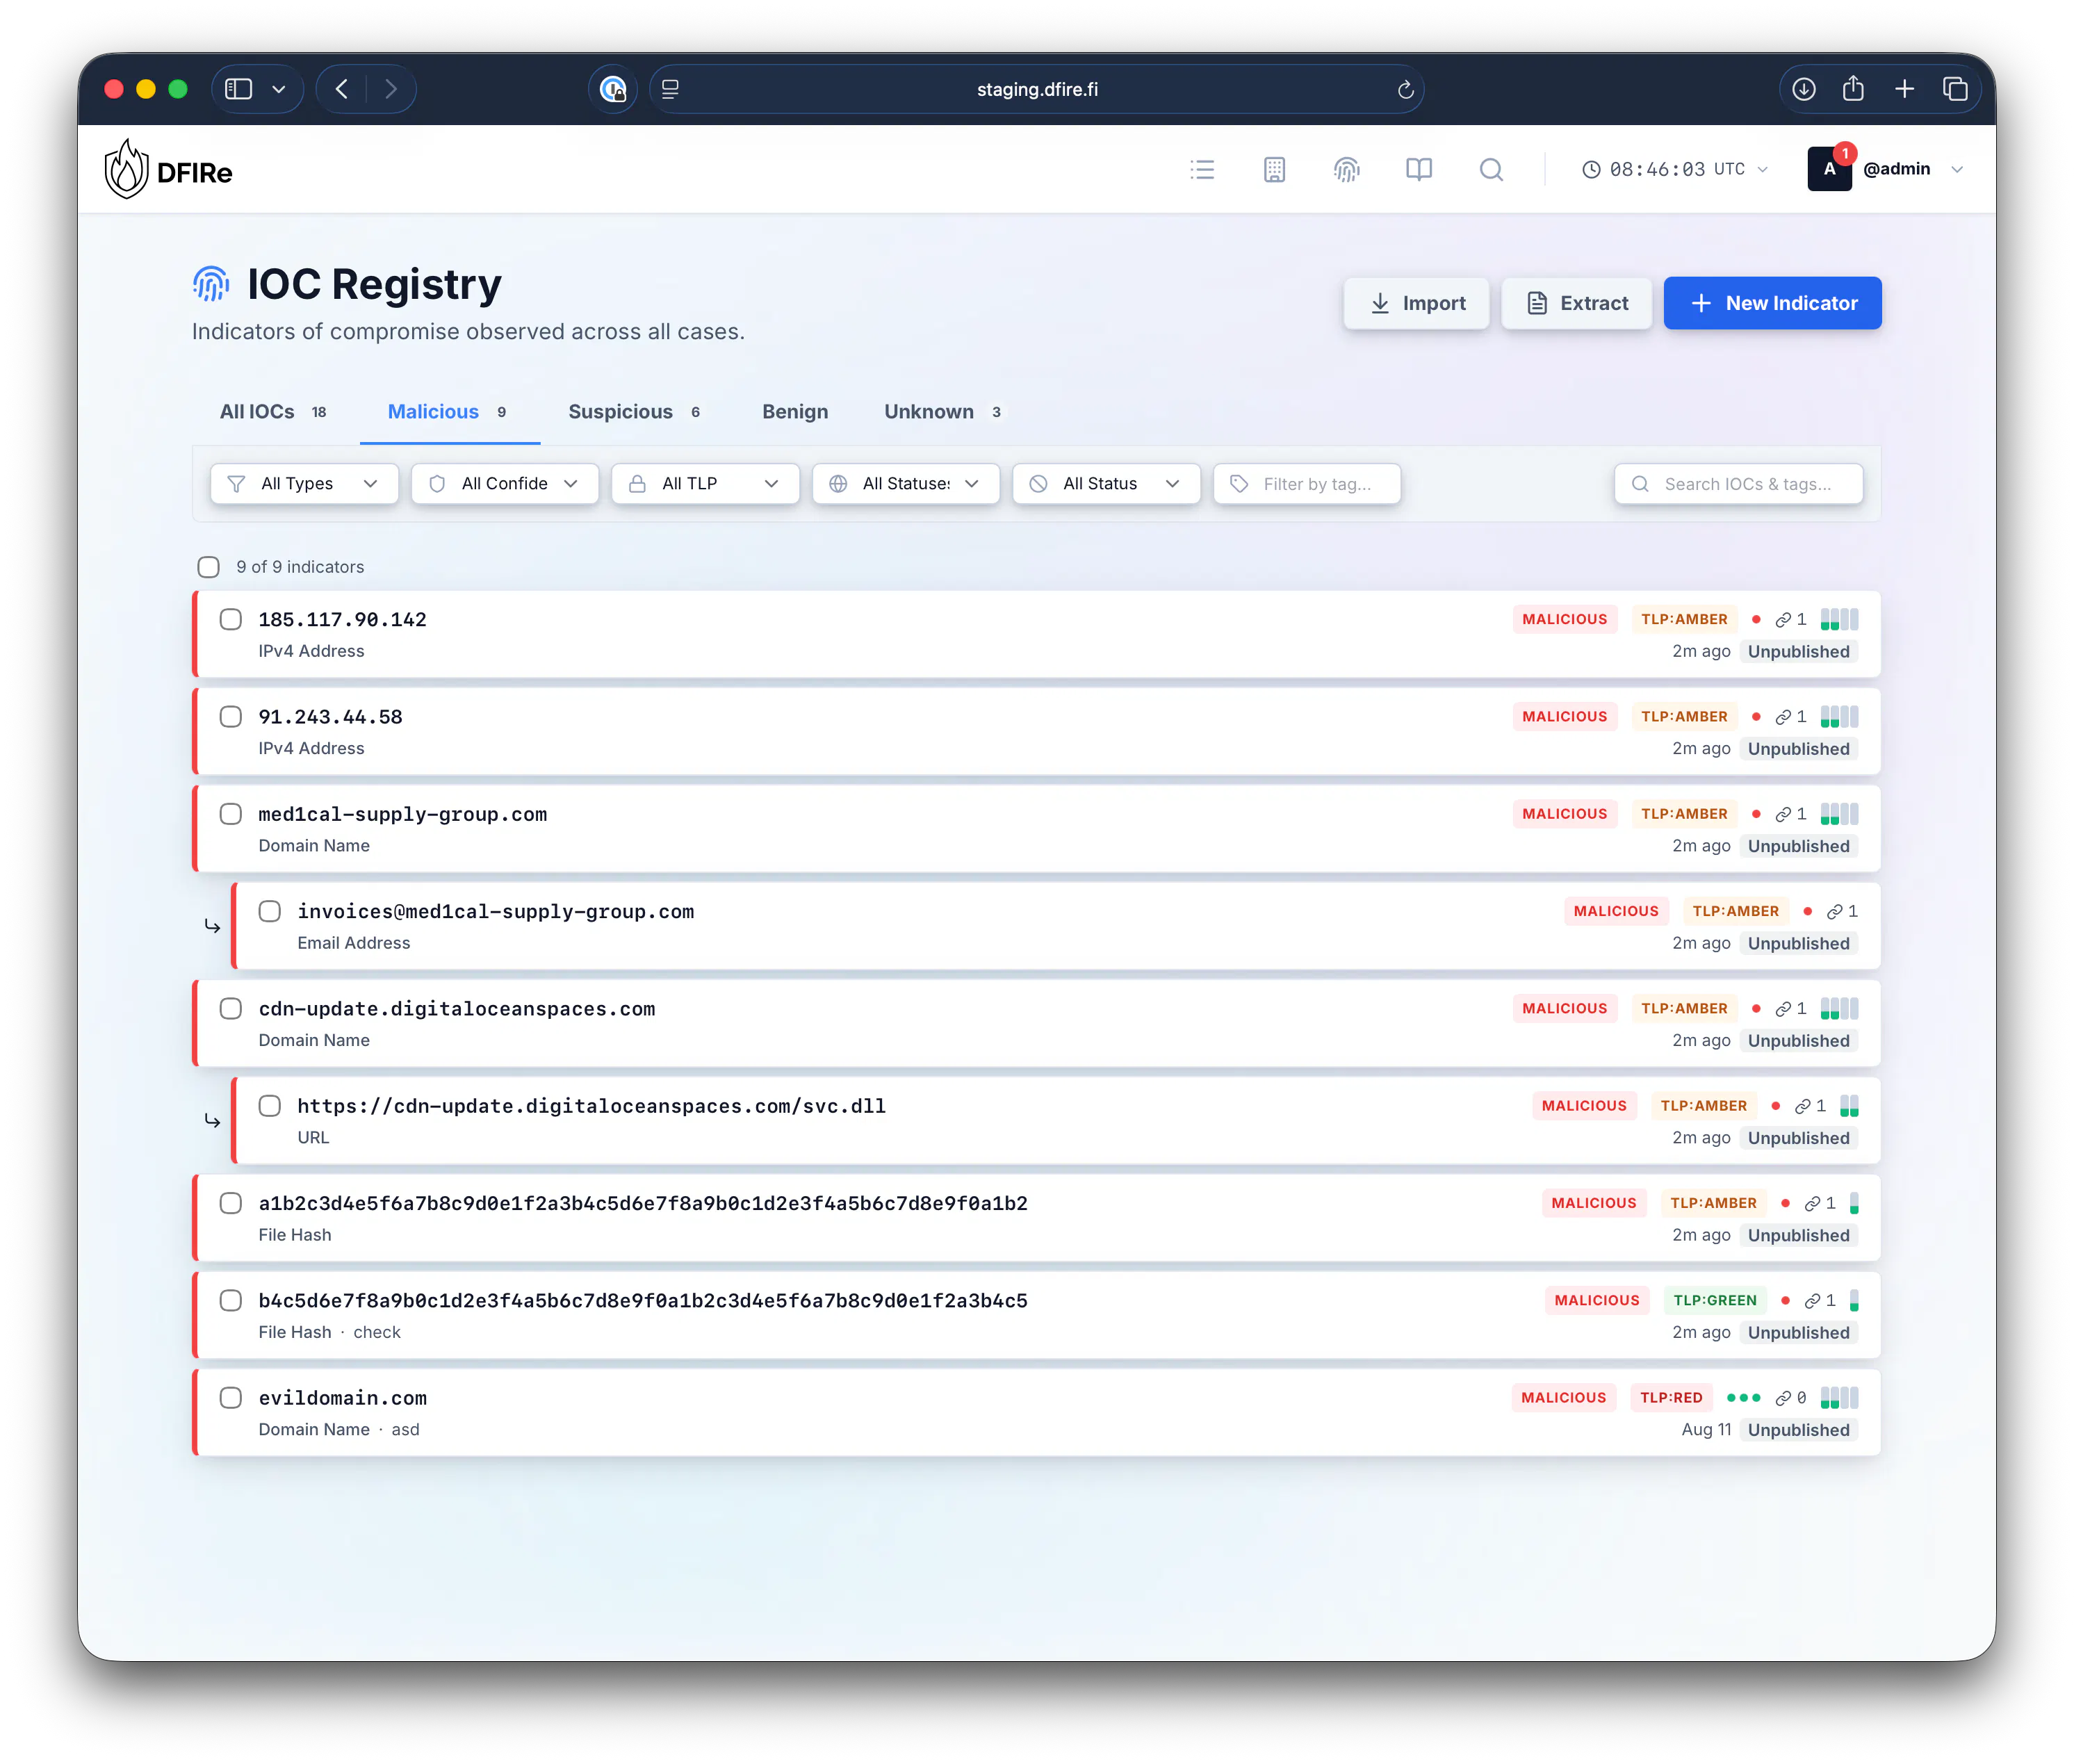Open the building organizations icon in header

point(1274,169)
